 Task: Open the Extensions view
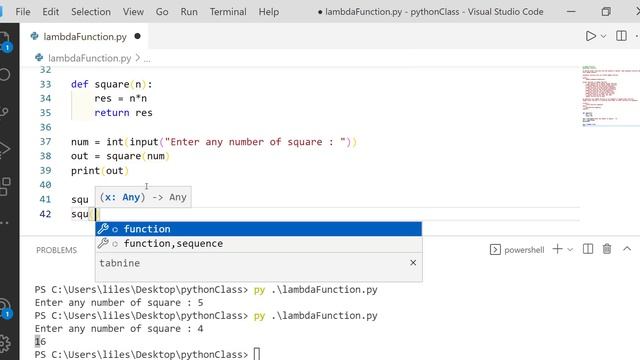[x=5, y=186]
